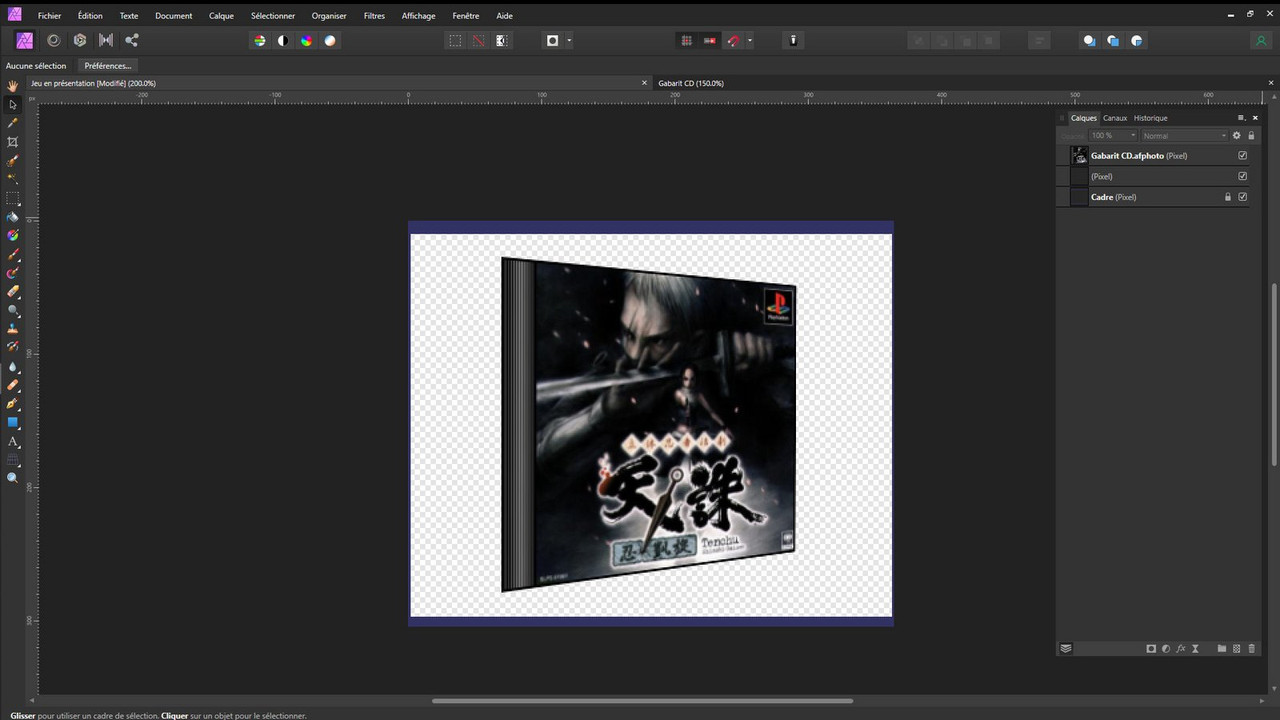Add a mask layer from Calques panel

coord(1151,649)
